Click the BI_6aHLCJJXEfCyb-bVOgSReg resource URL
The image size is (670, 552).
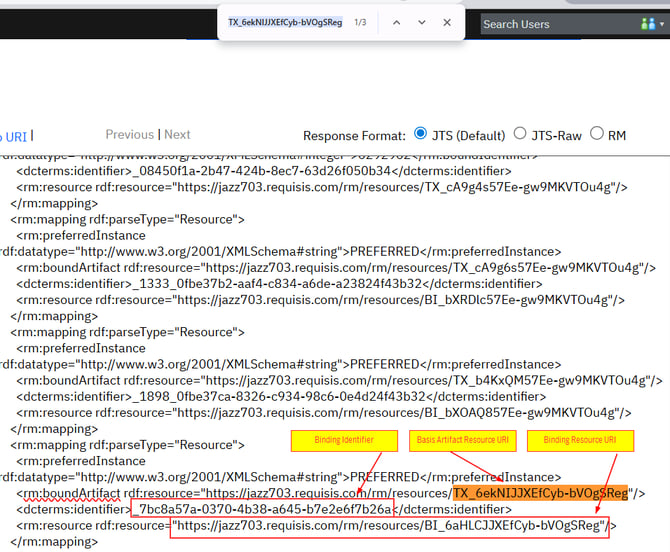[x=388, y=525]
